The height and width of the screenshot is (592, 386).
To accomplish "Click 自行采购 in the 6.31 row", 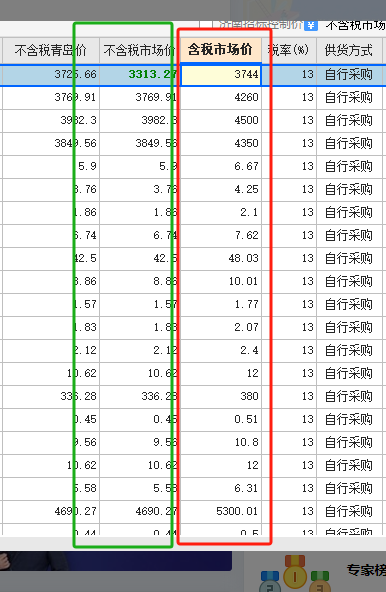I will (x=349, y=489).
